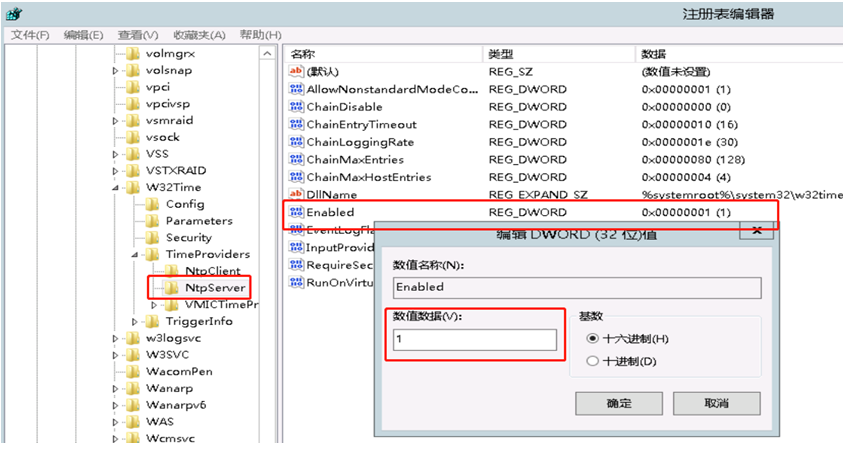This screenshot has width=843, height=453.
Task: Click the Registry Editor app icon
Action: [14, 14]
